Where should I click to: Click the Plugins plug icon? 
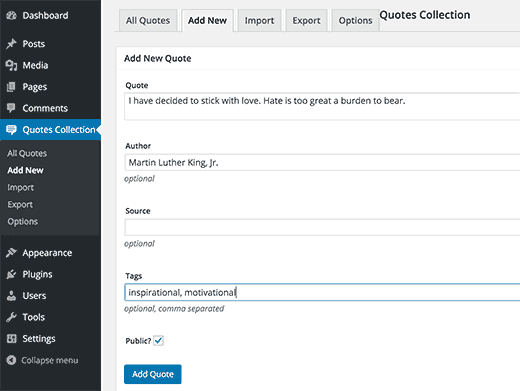(11, 274)
